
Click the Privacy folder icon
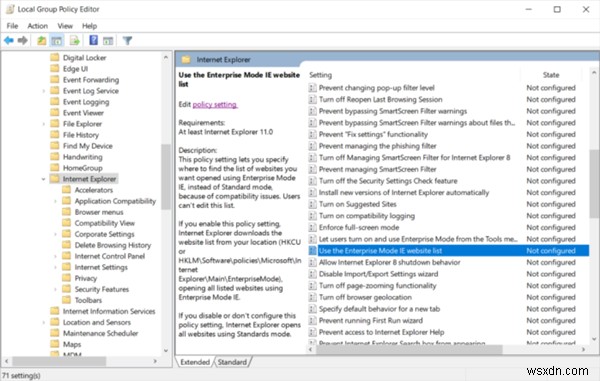click(67, 278)
